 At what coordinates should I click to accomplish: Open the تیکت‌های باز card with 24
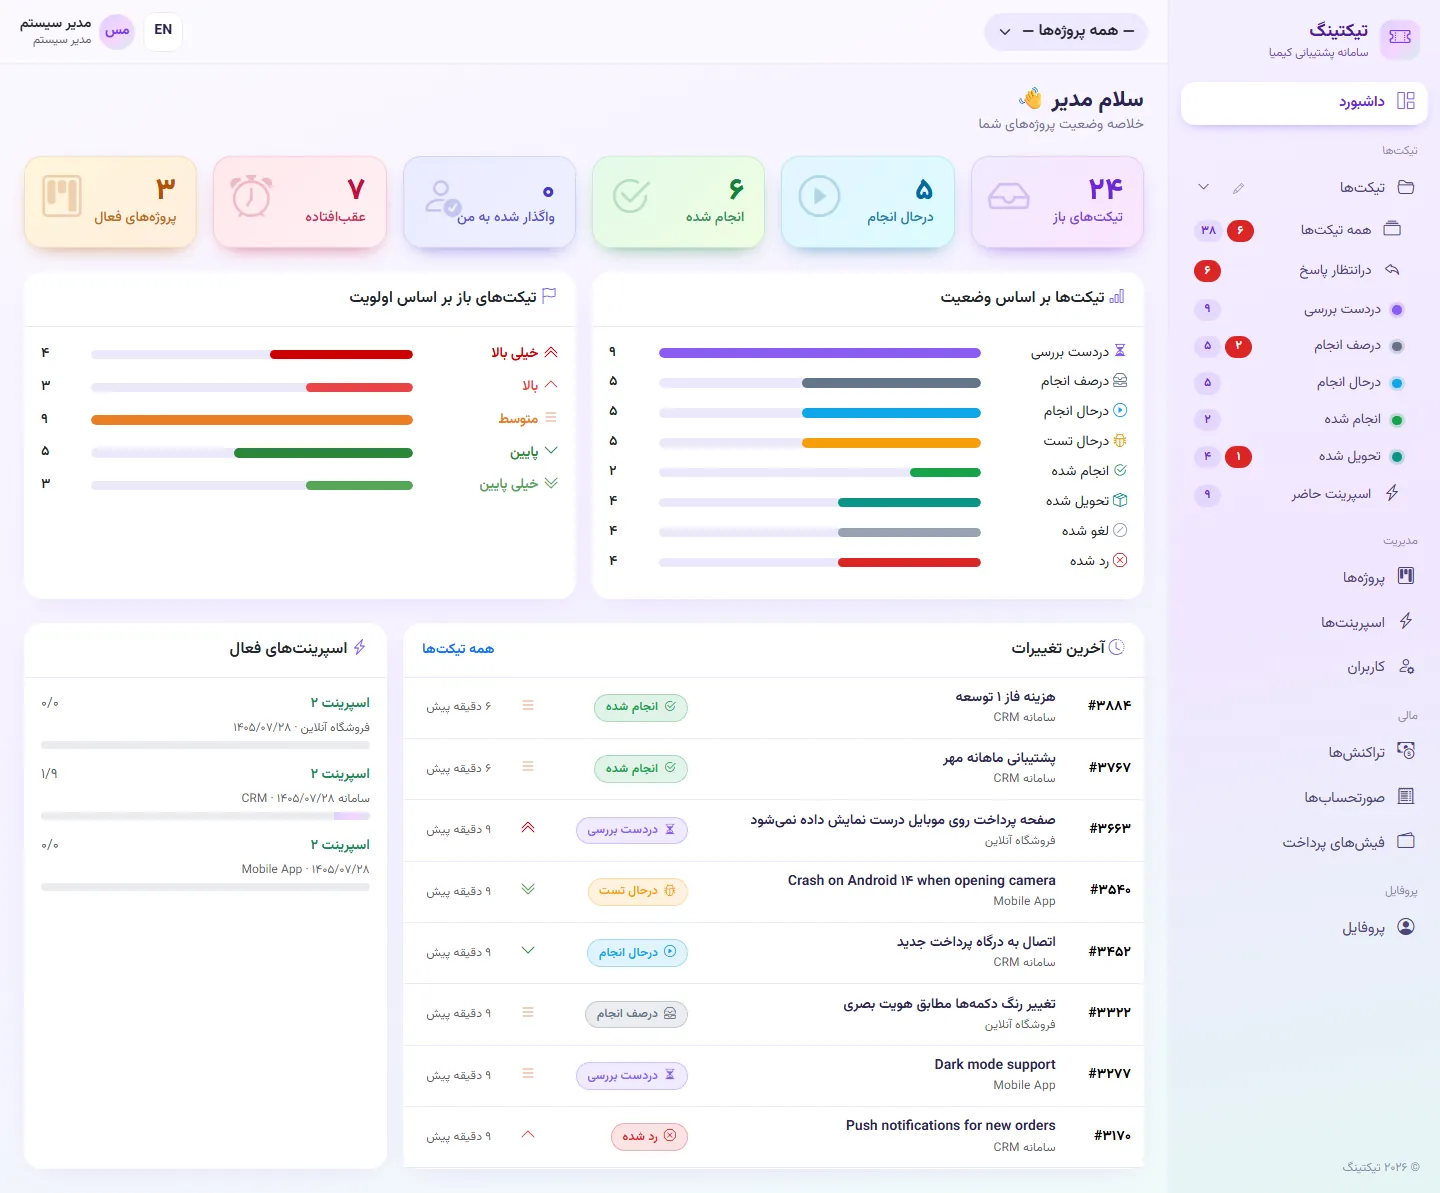coord(1057,202)
